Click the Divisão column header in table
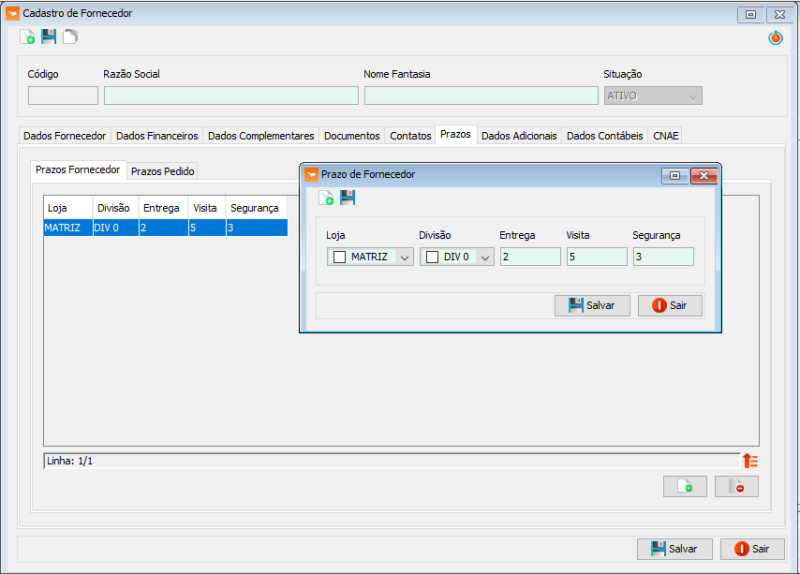The width and height of the screenshot is (800, 574). point(115,208)
